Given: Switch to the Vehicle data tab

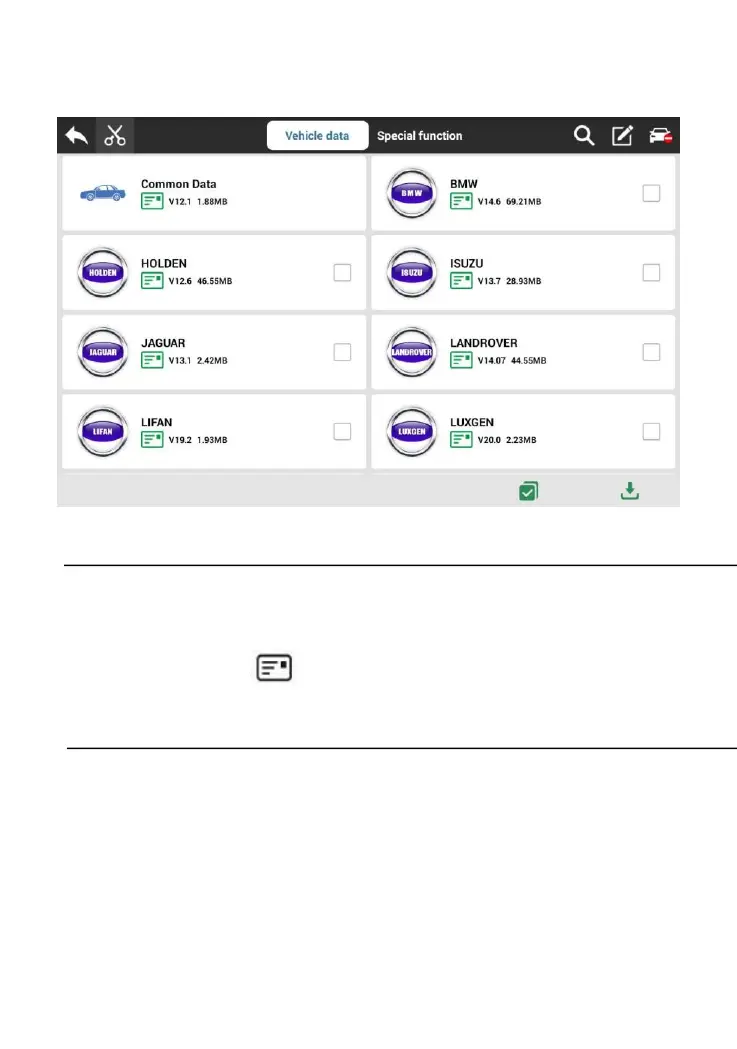Looking at the screenshot, I should point(317,136).
